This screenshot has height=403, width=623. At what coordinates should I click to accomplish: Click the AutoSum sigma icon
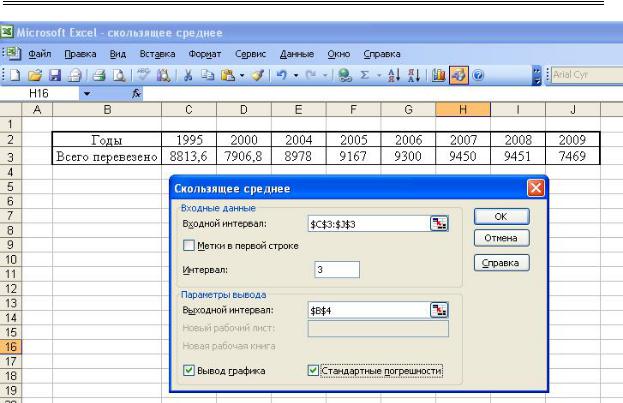pyautogui.click(x=364, y=75)
